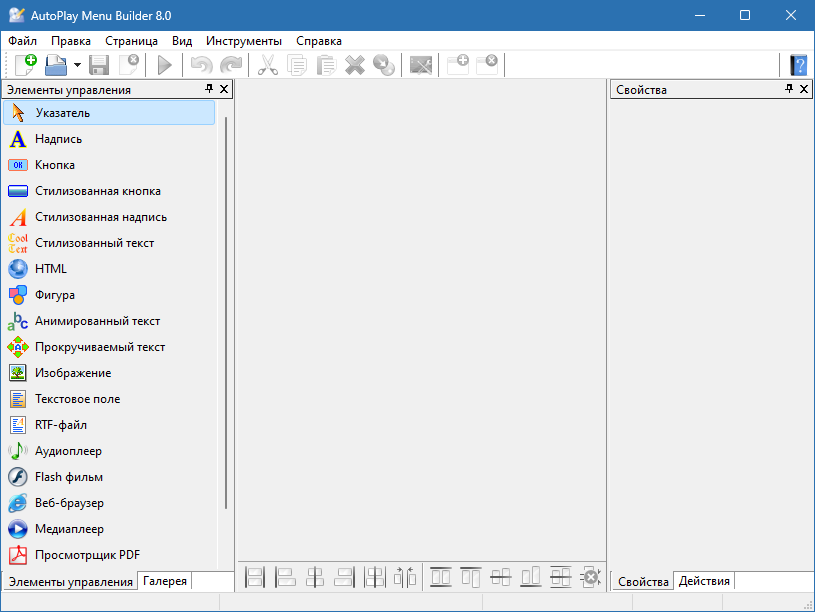Click the second alignment icon in bottom toolbar
815x612 pixels.
point(285,577)
